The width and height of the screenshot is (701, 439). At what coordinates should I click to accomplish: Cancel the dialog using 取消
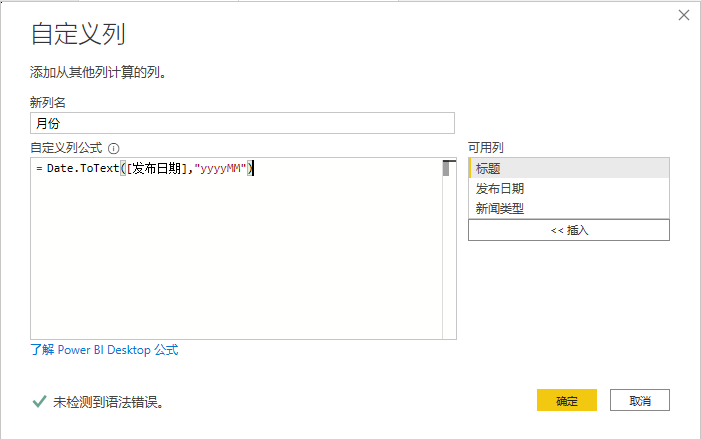pos(639,400)
